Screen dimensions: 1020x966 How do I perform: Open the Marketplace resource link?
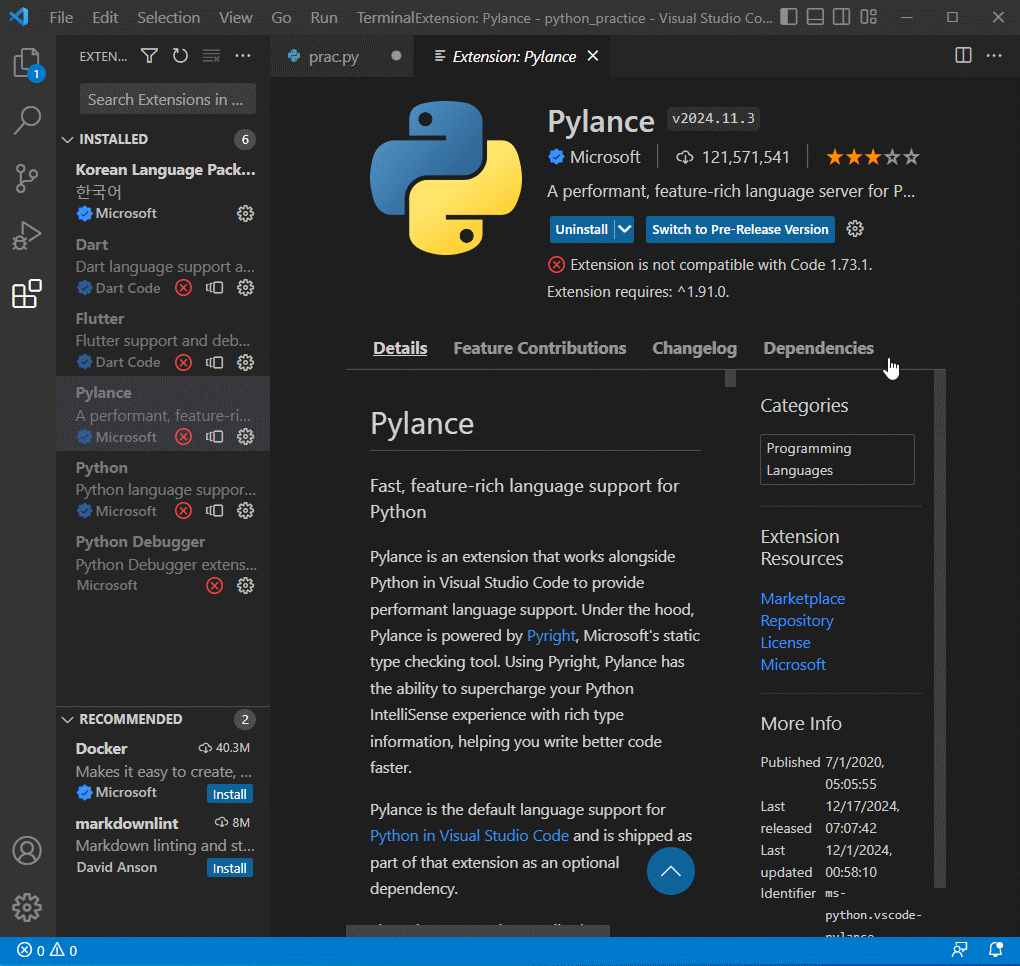(x=803, y=598)
